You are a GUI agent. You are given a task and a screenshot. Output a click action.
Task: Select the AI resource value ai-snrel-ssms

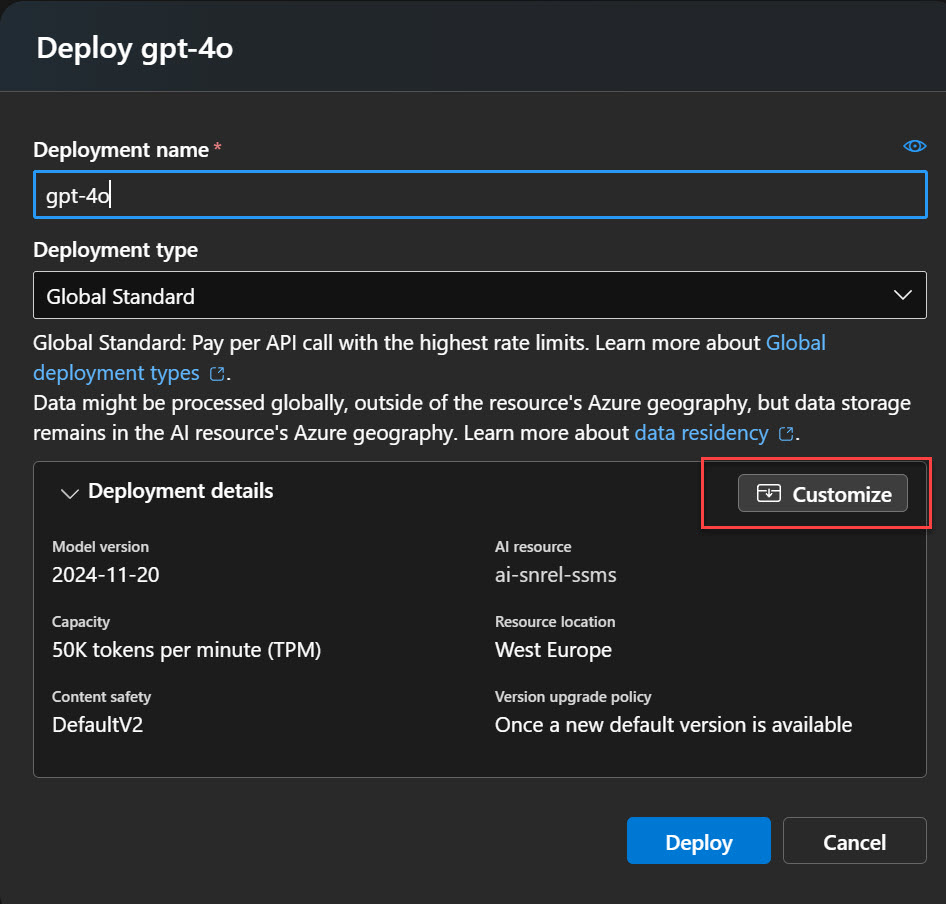click(x=556, y=575)
